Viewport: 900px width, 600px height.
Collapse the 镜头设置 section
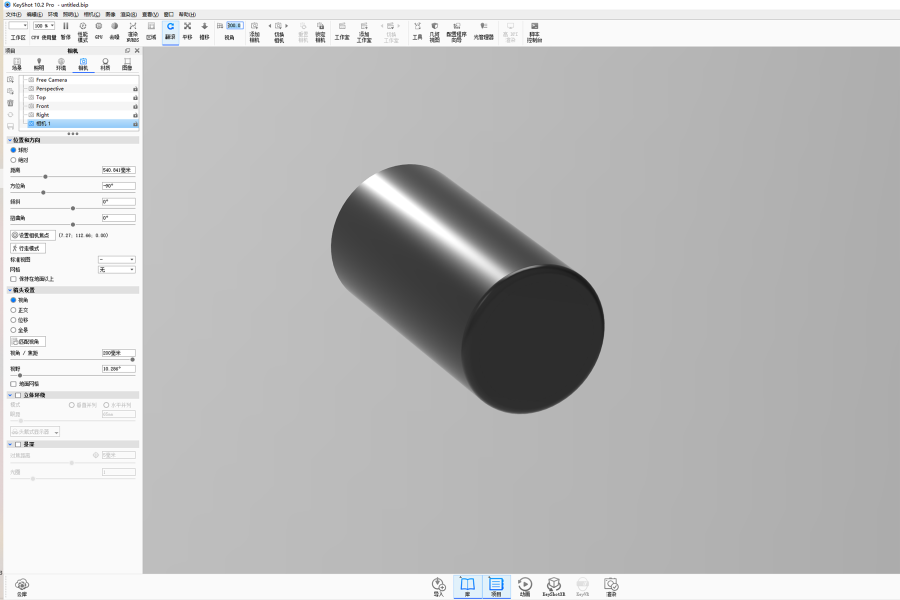9,290
